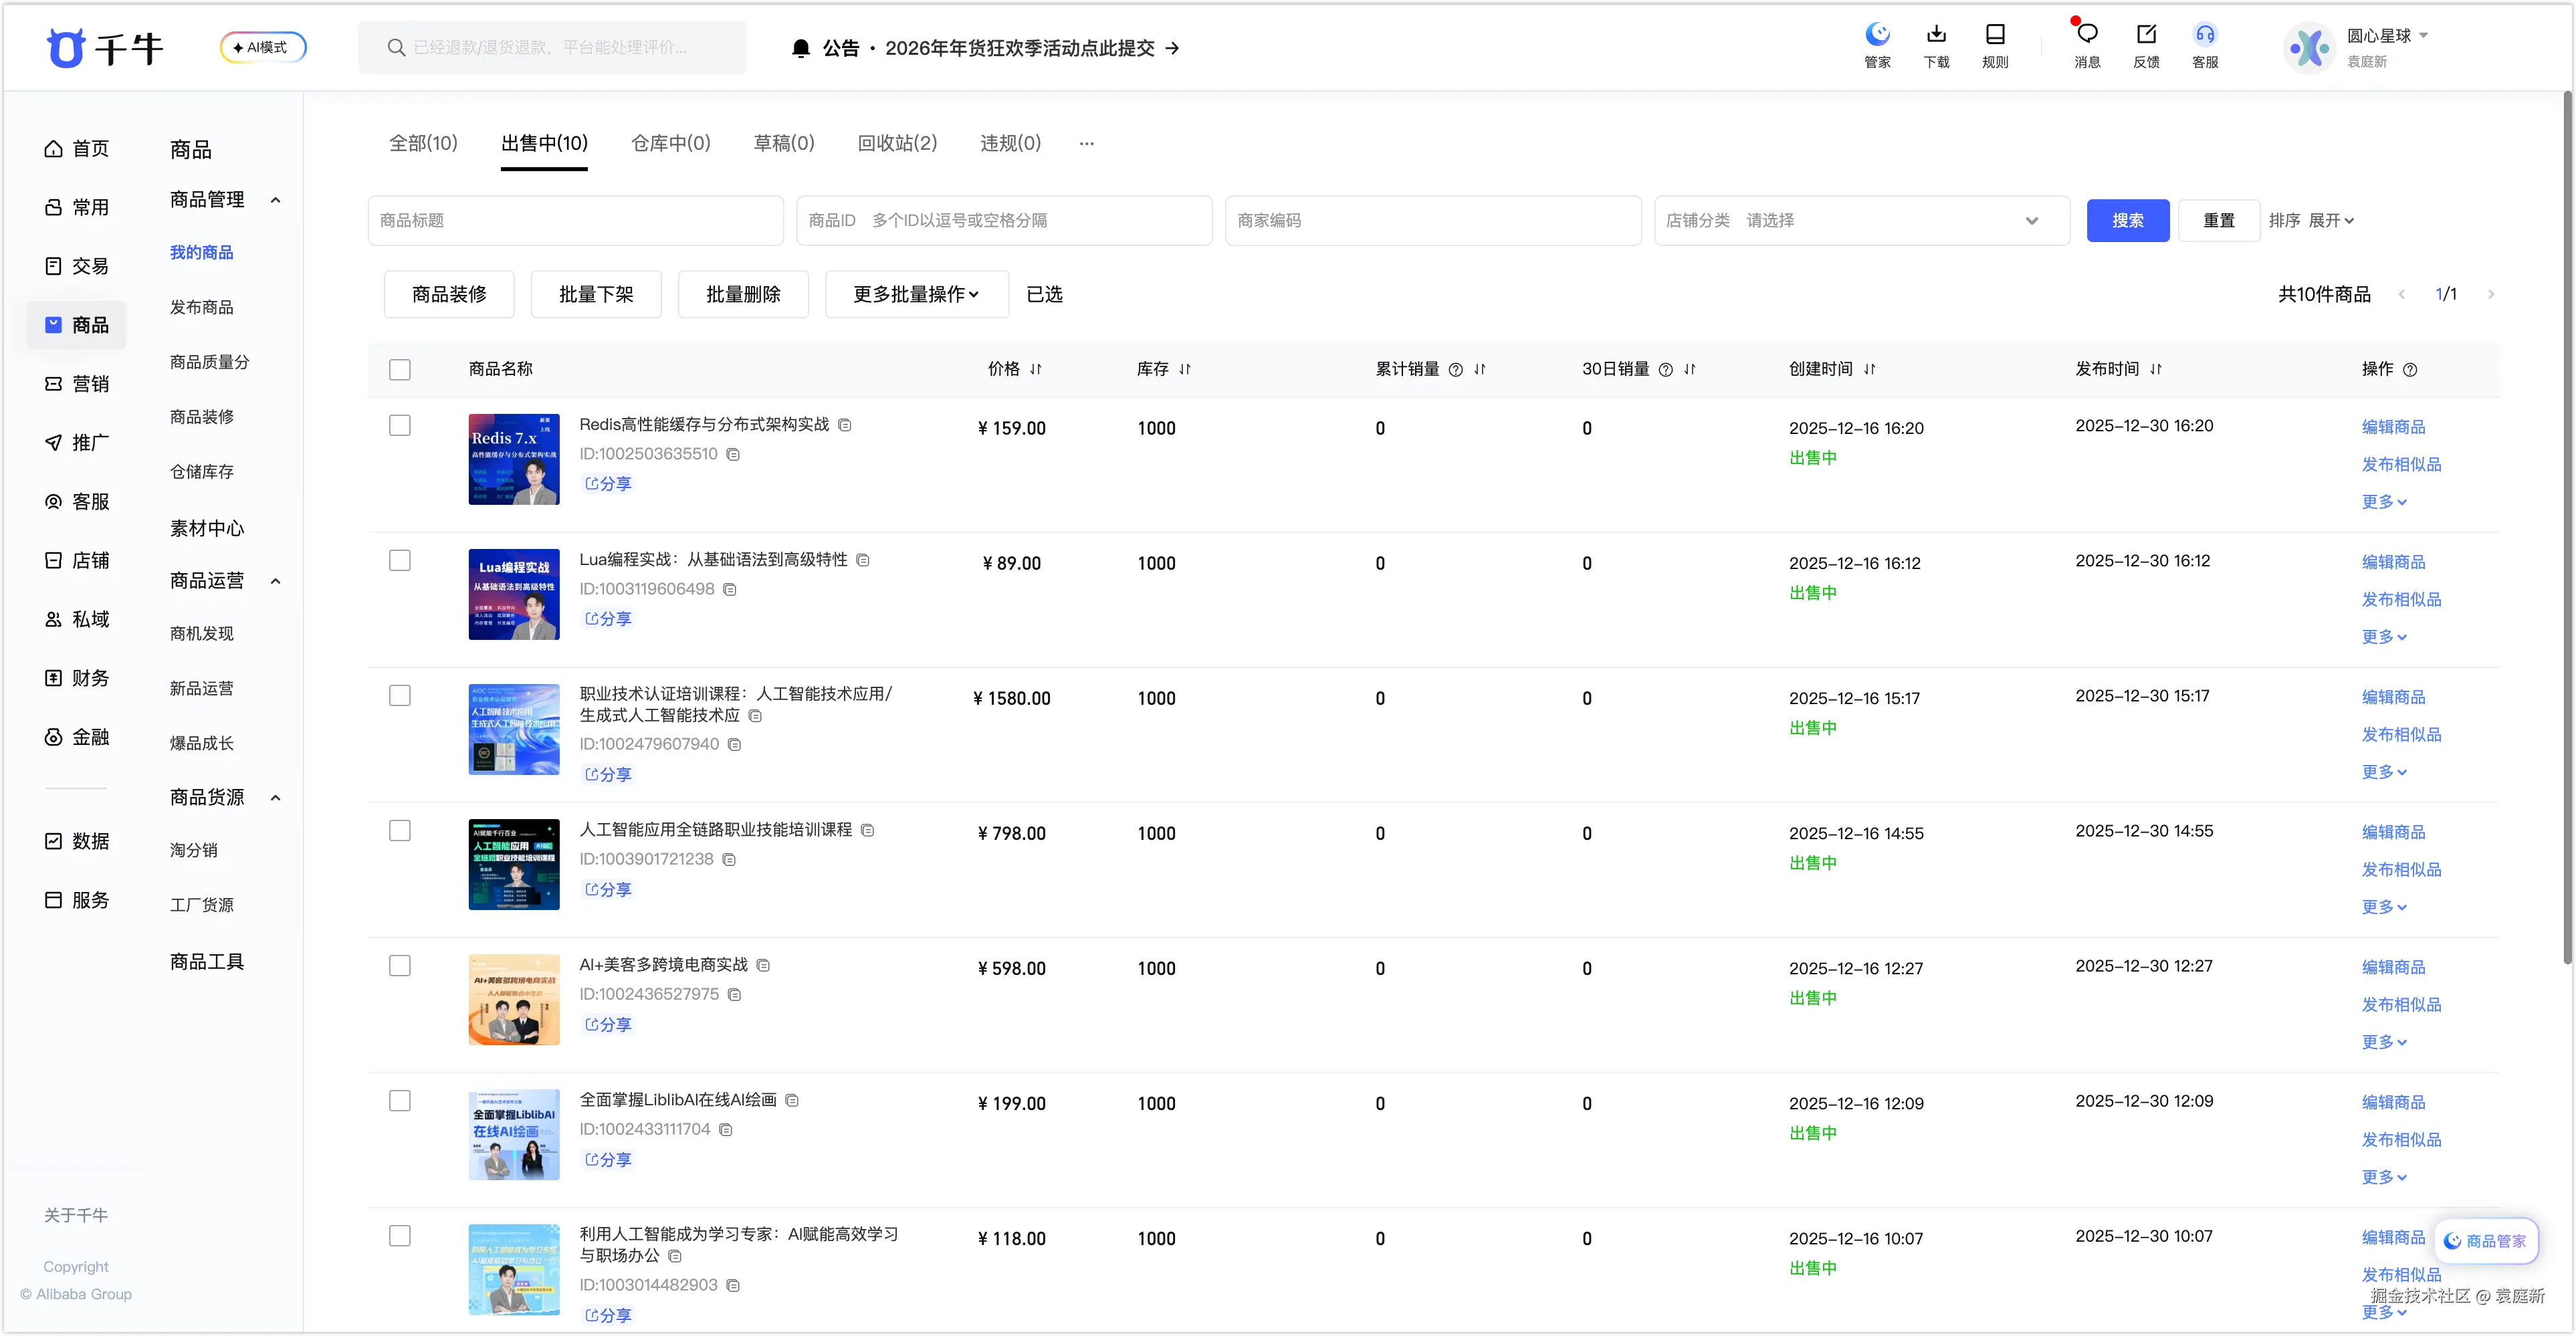Sort by 价格 column arrows

(x=1036, y=369)
